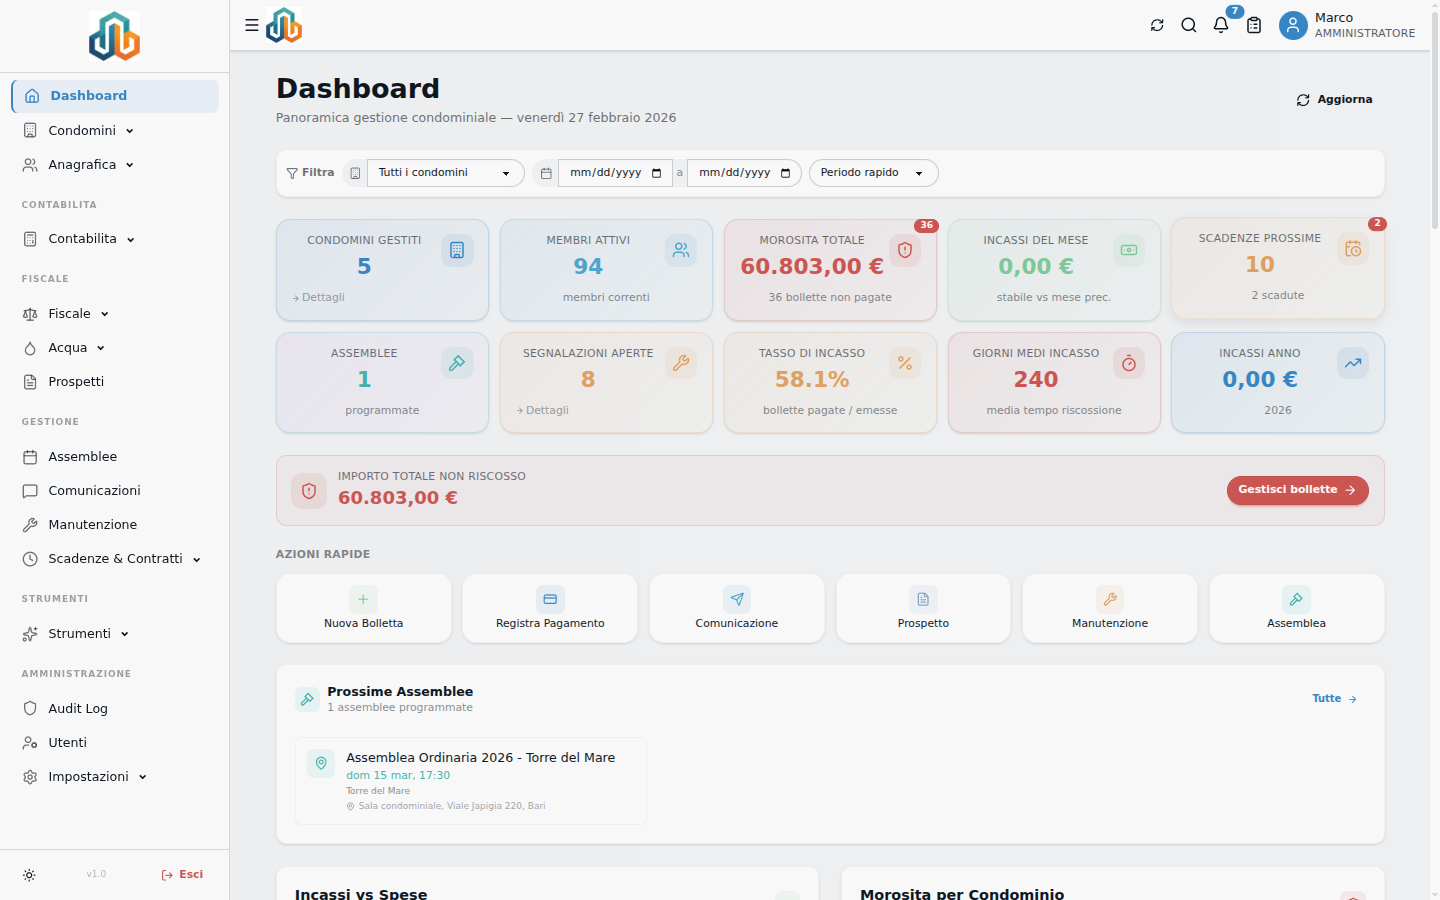
Task: Click Manutenzione quick action card
Action: tap(1110, 608)
